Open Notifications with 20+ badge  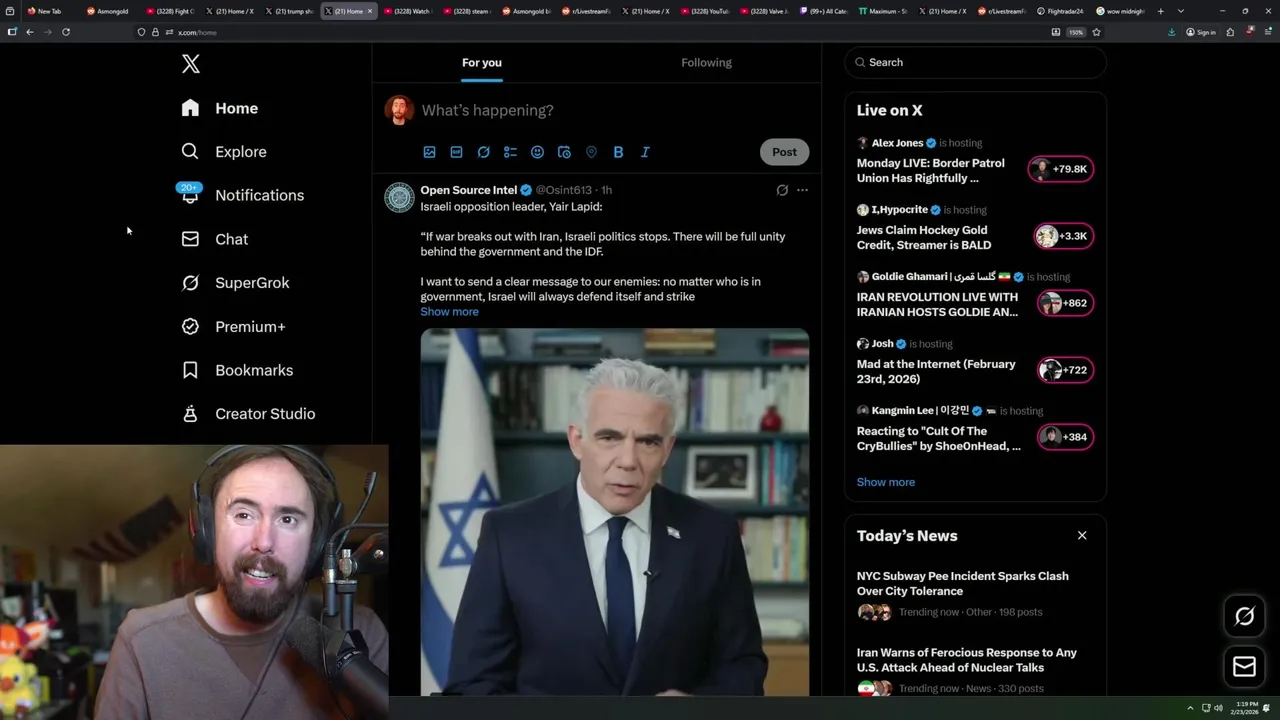pos(242,195)
